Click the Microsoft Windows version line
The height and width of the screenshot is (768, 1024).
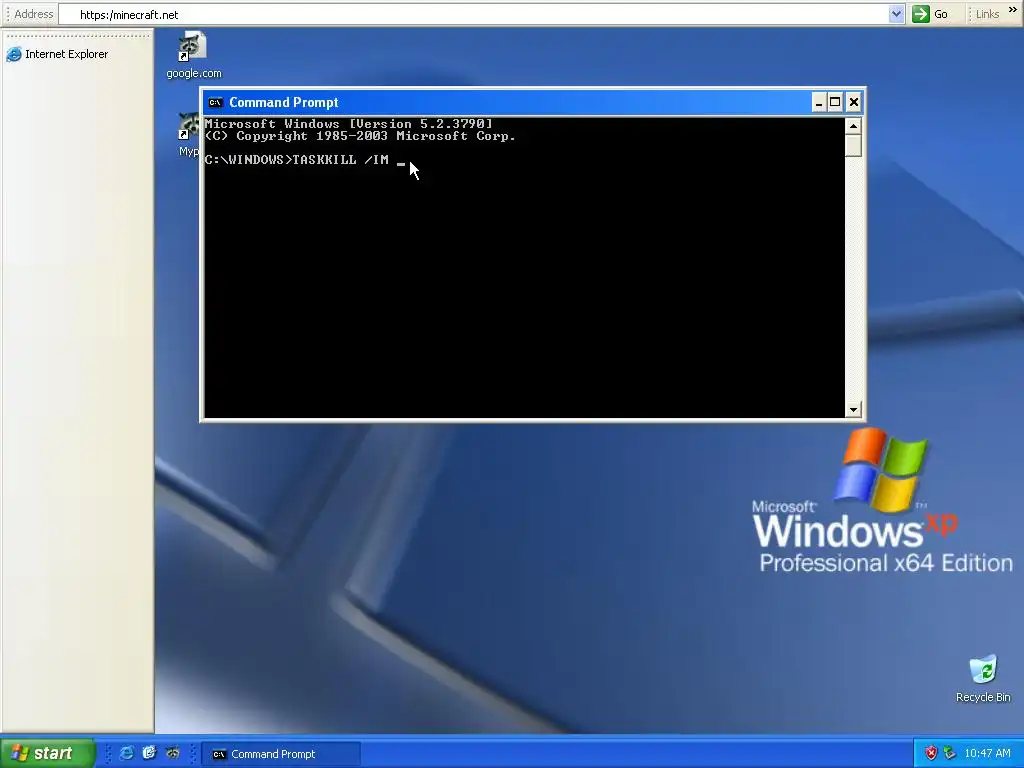click(x=349, y=123)
